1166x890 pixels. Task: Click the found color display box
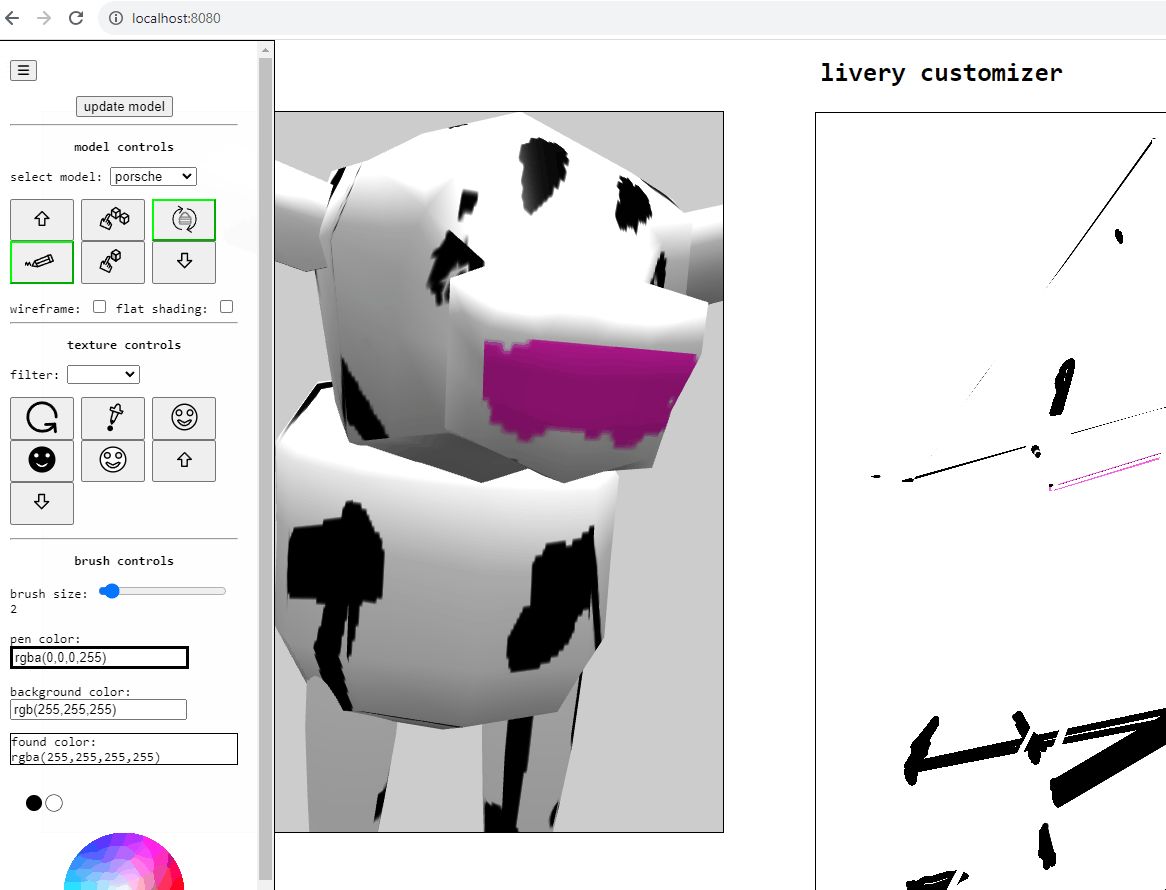pos(123,749)
